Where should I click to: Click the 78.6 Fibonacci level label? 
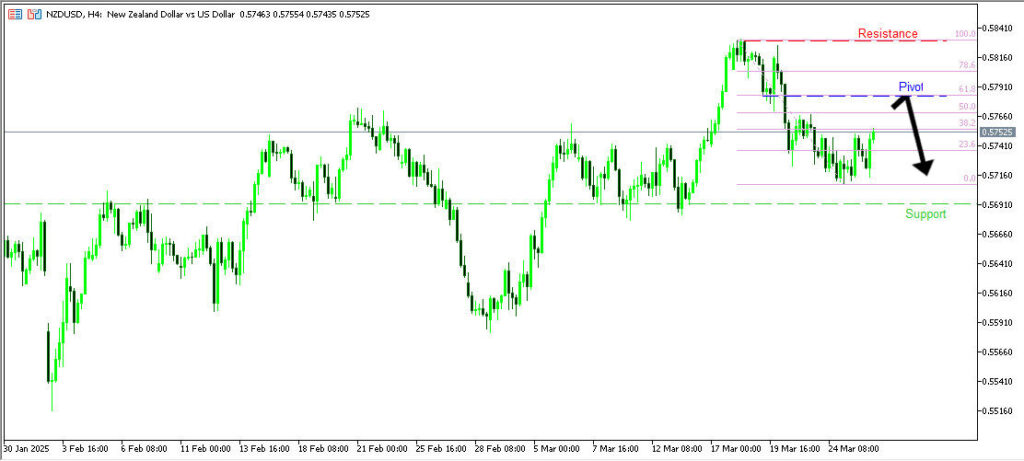966,65
